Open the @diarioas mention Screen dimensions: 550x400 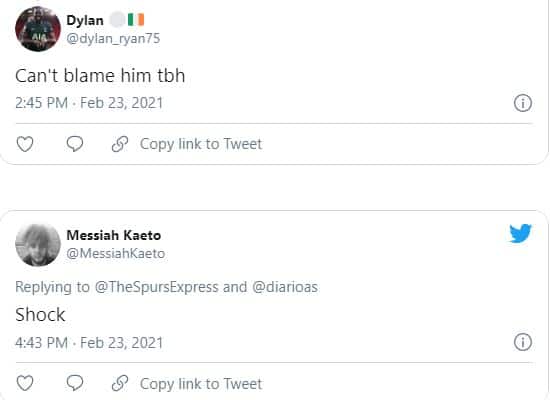285,287
